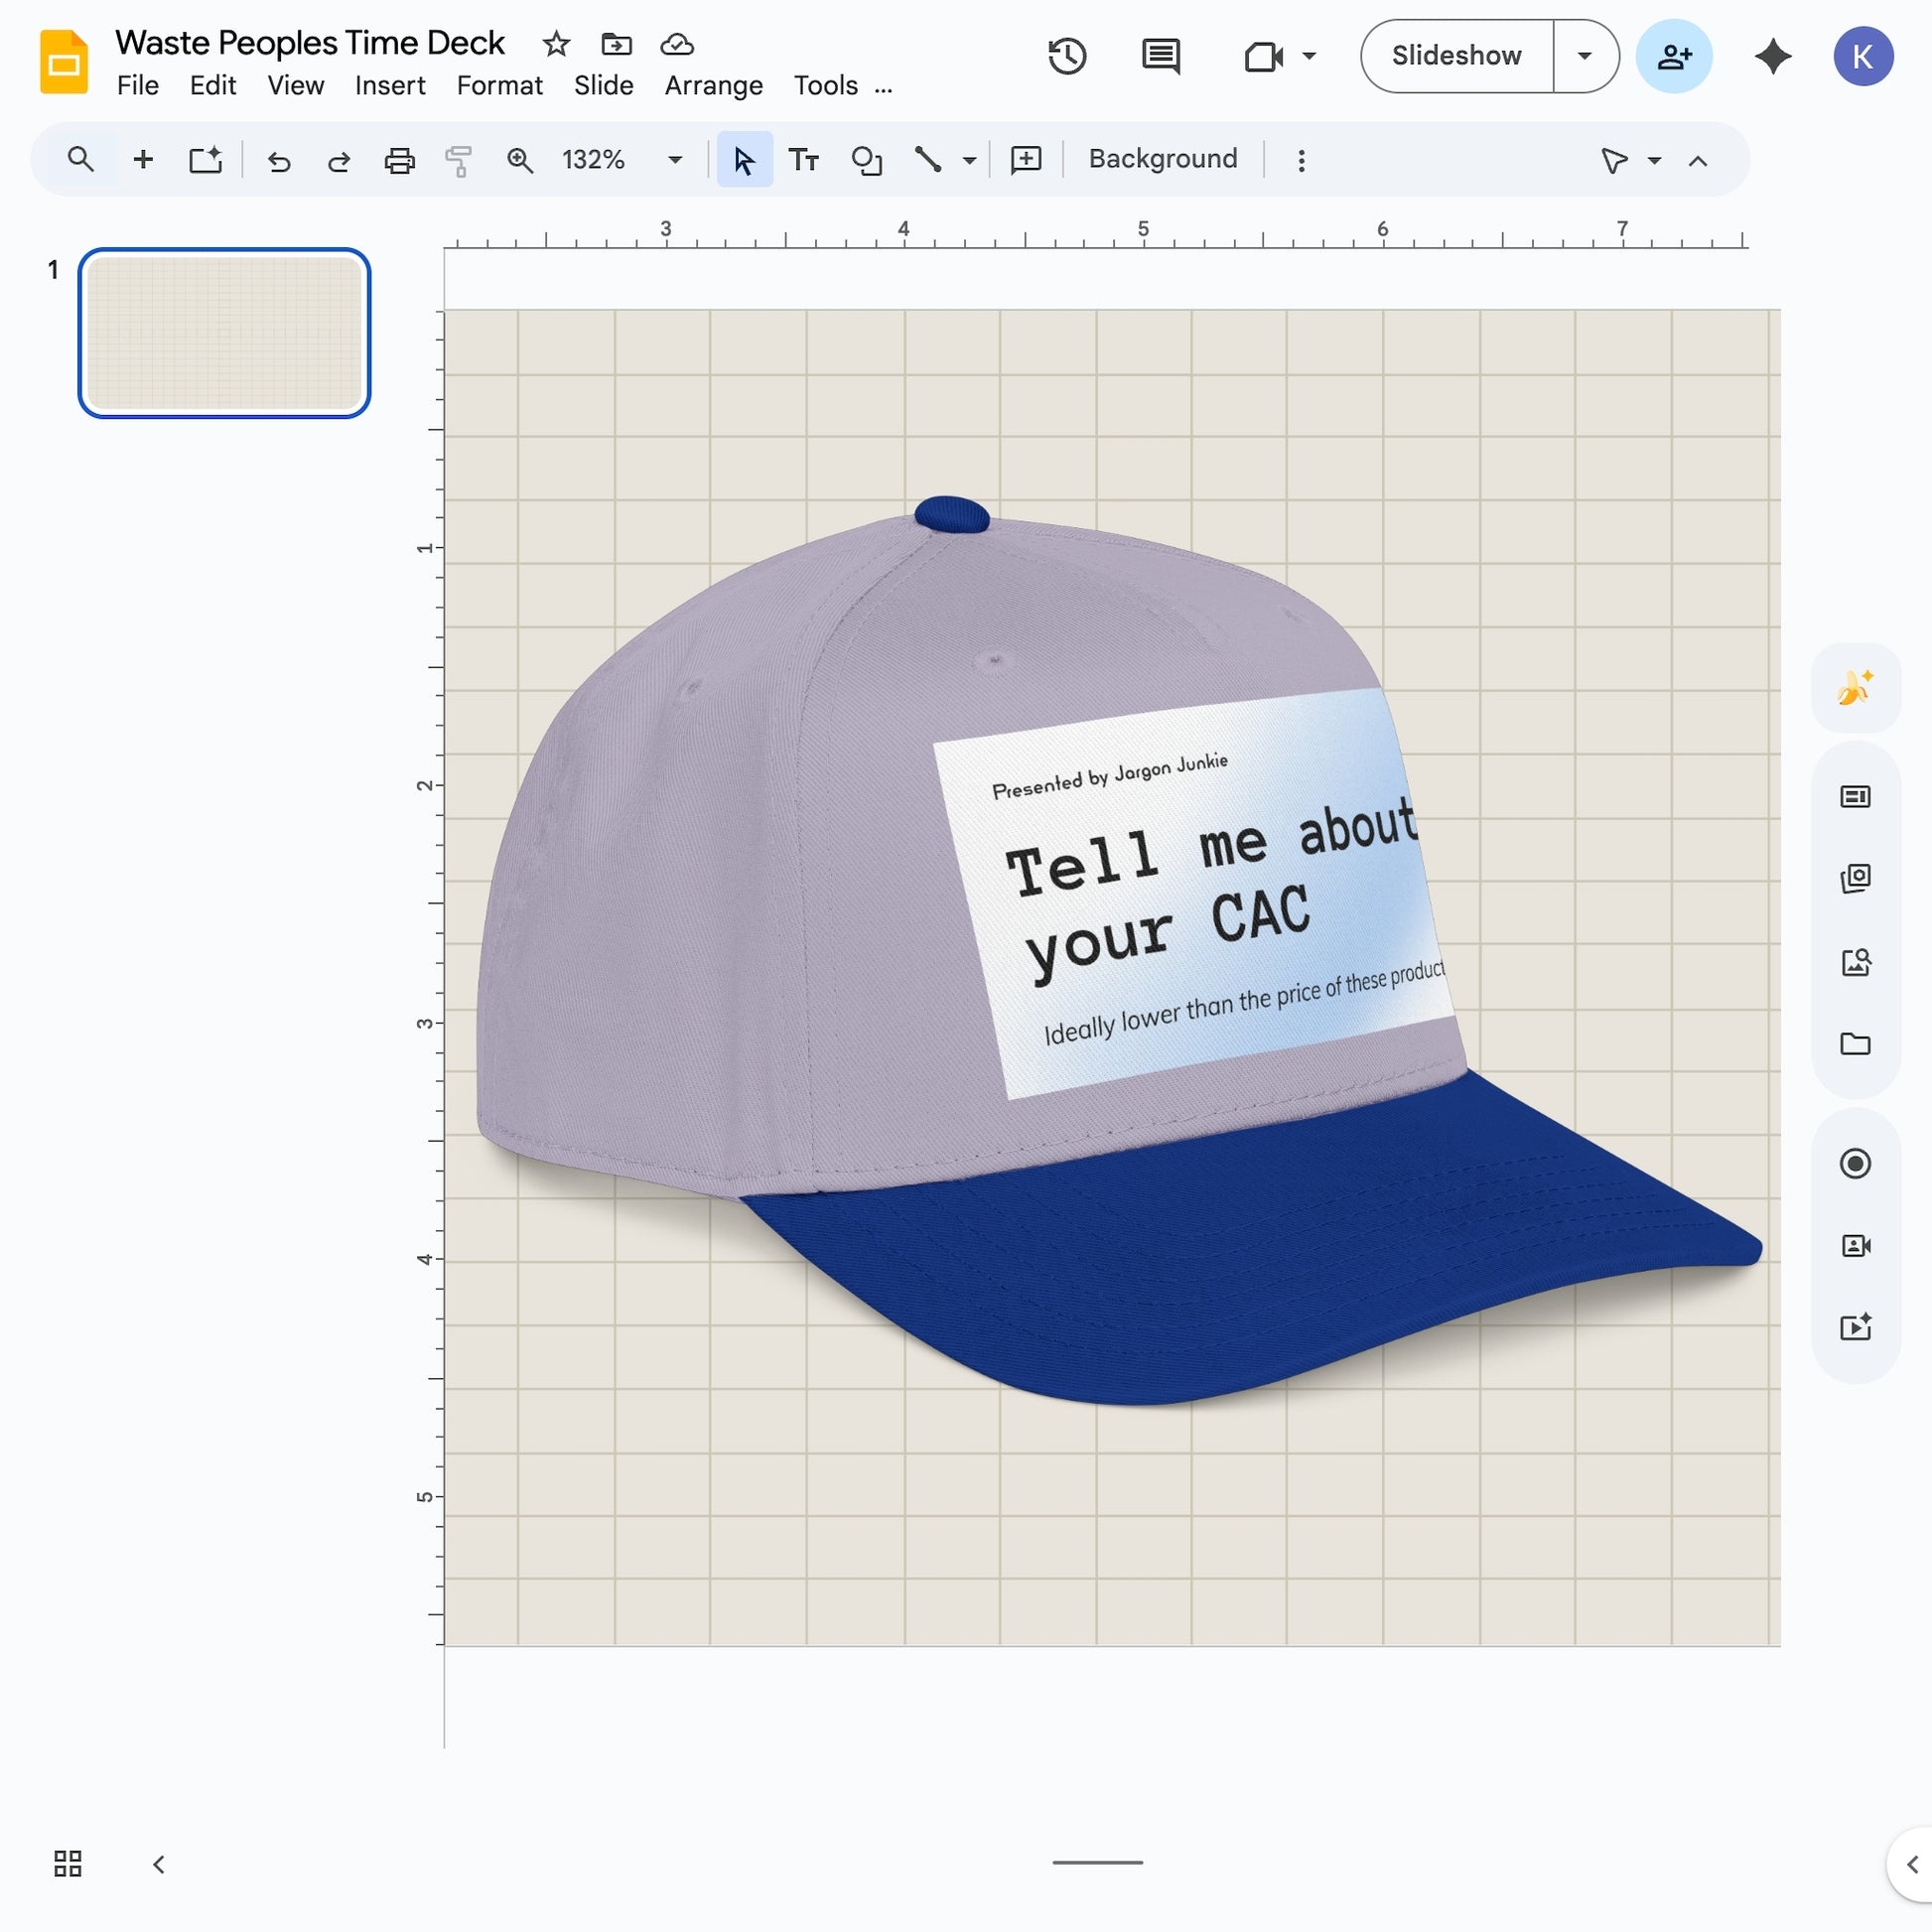The width and height of the screenshot is (1932, 1932).
Task: Use the paint format tool
Action: point(458,158)
